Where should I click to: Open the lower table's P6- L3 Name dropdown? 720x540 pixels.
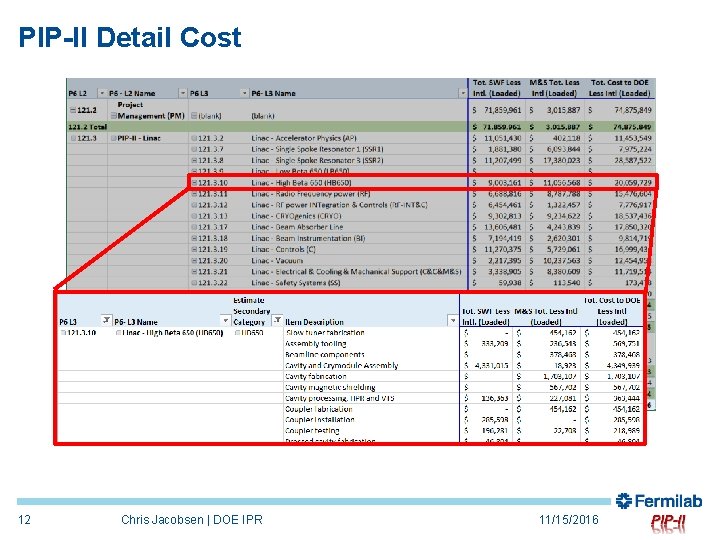(x=225, y=320)
